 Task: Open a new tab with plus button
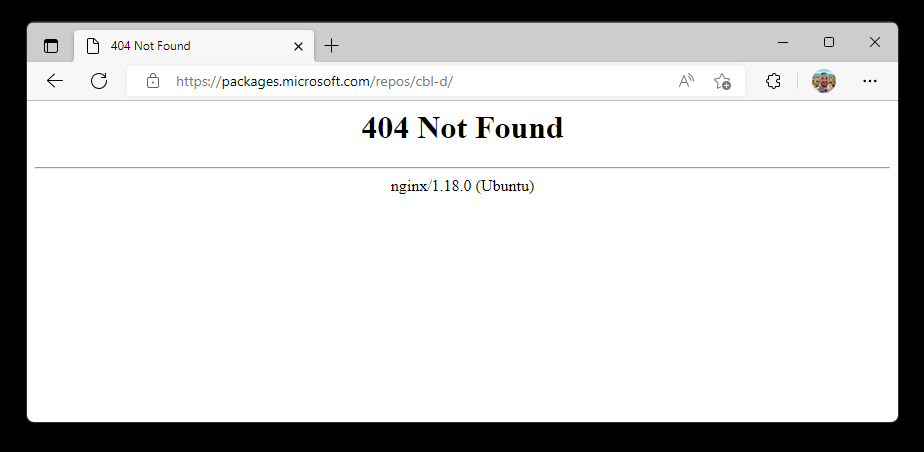point(332,45)
